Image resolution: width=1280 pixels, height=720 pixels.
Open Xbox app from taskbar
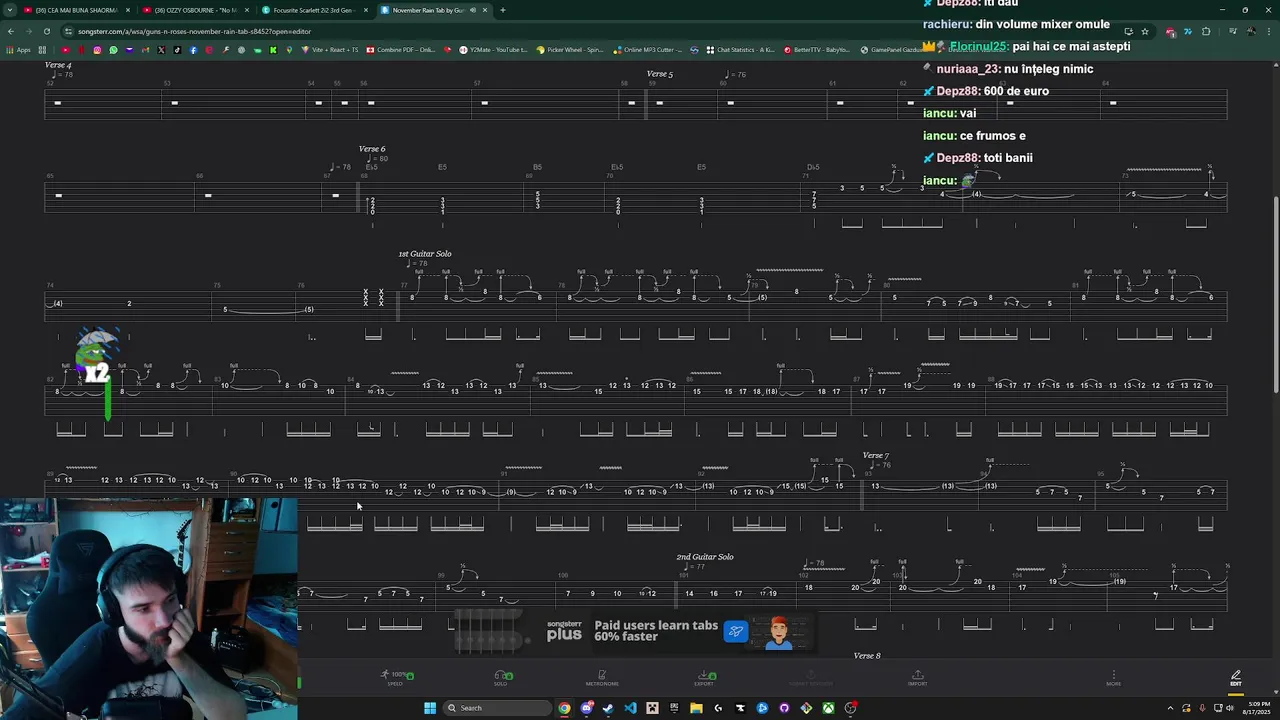point(828,708)
